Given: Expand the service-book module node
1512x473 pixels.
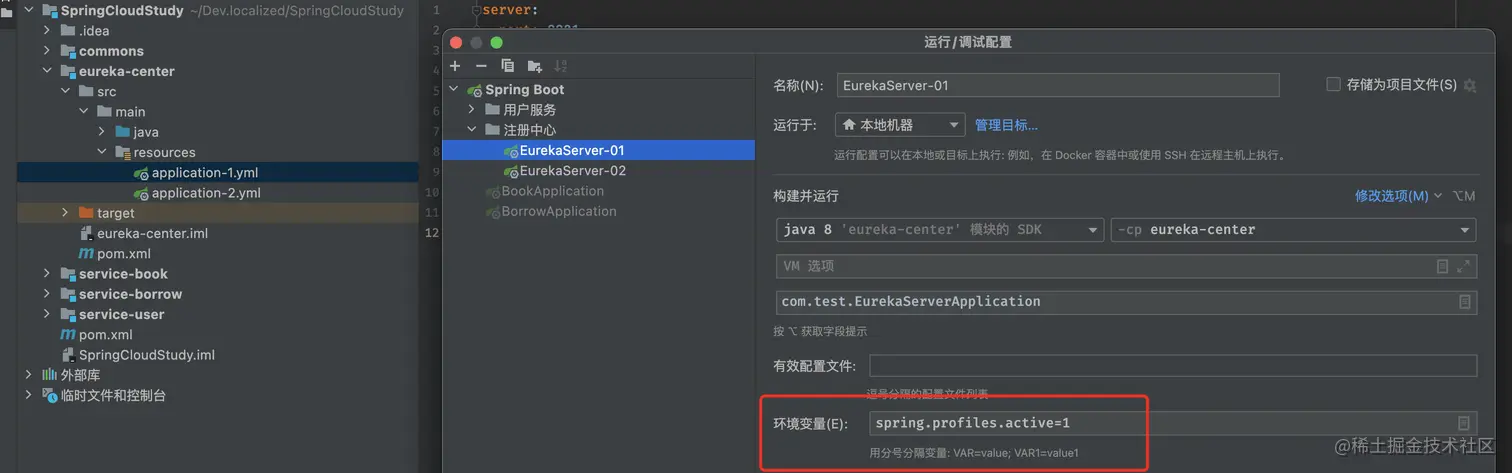Looking at the screenshot, I should (x=48, y=274).
